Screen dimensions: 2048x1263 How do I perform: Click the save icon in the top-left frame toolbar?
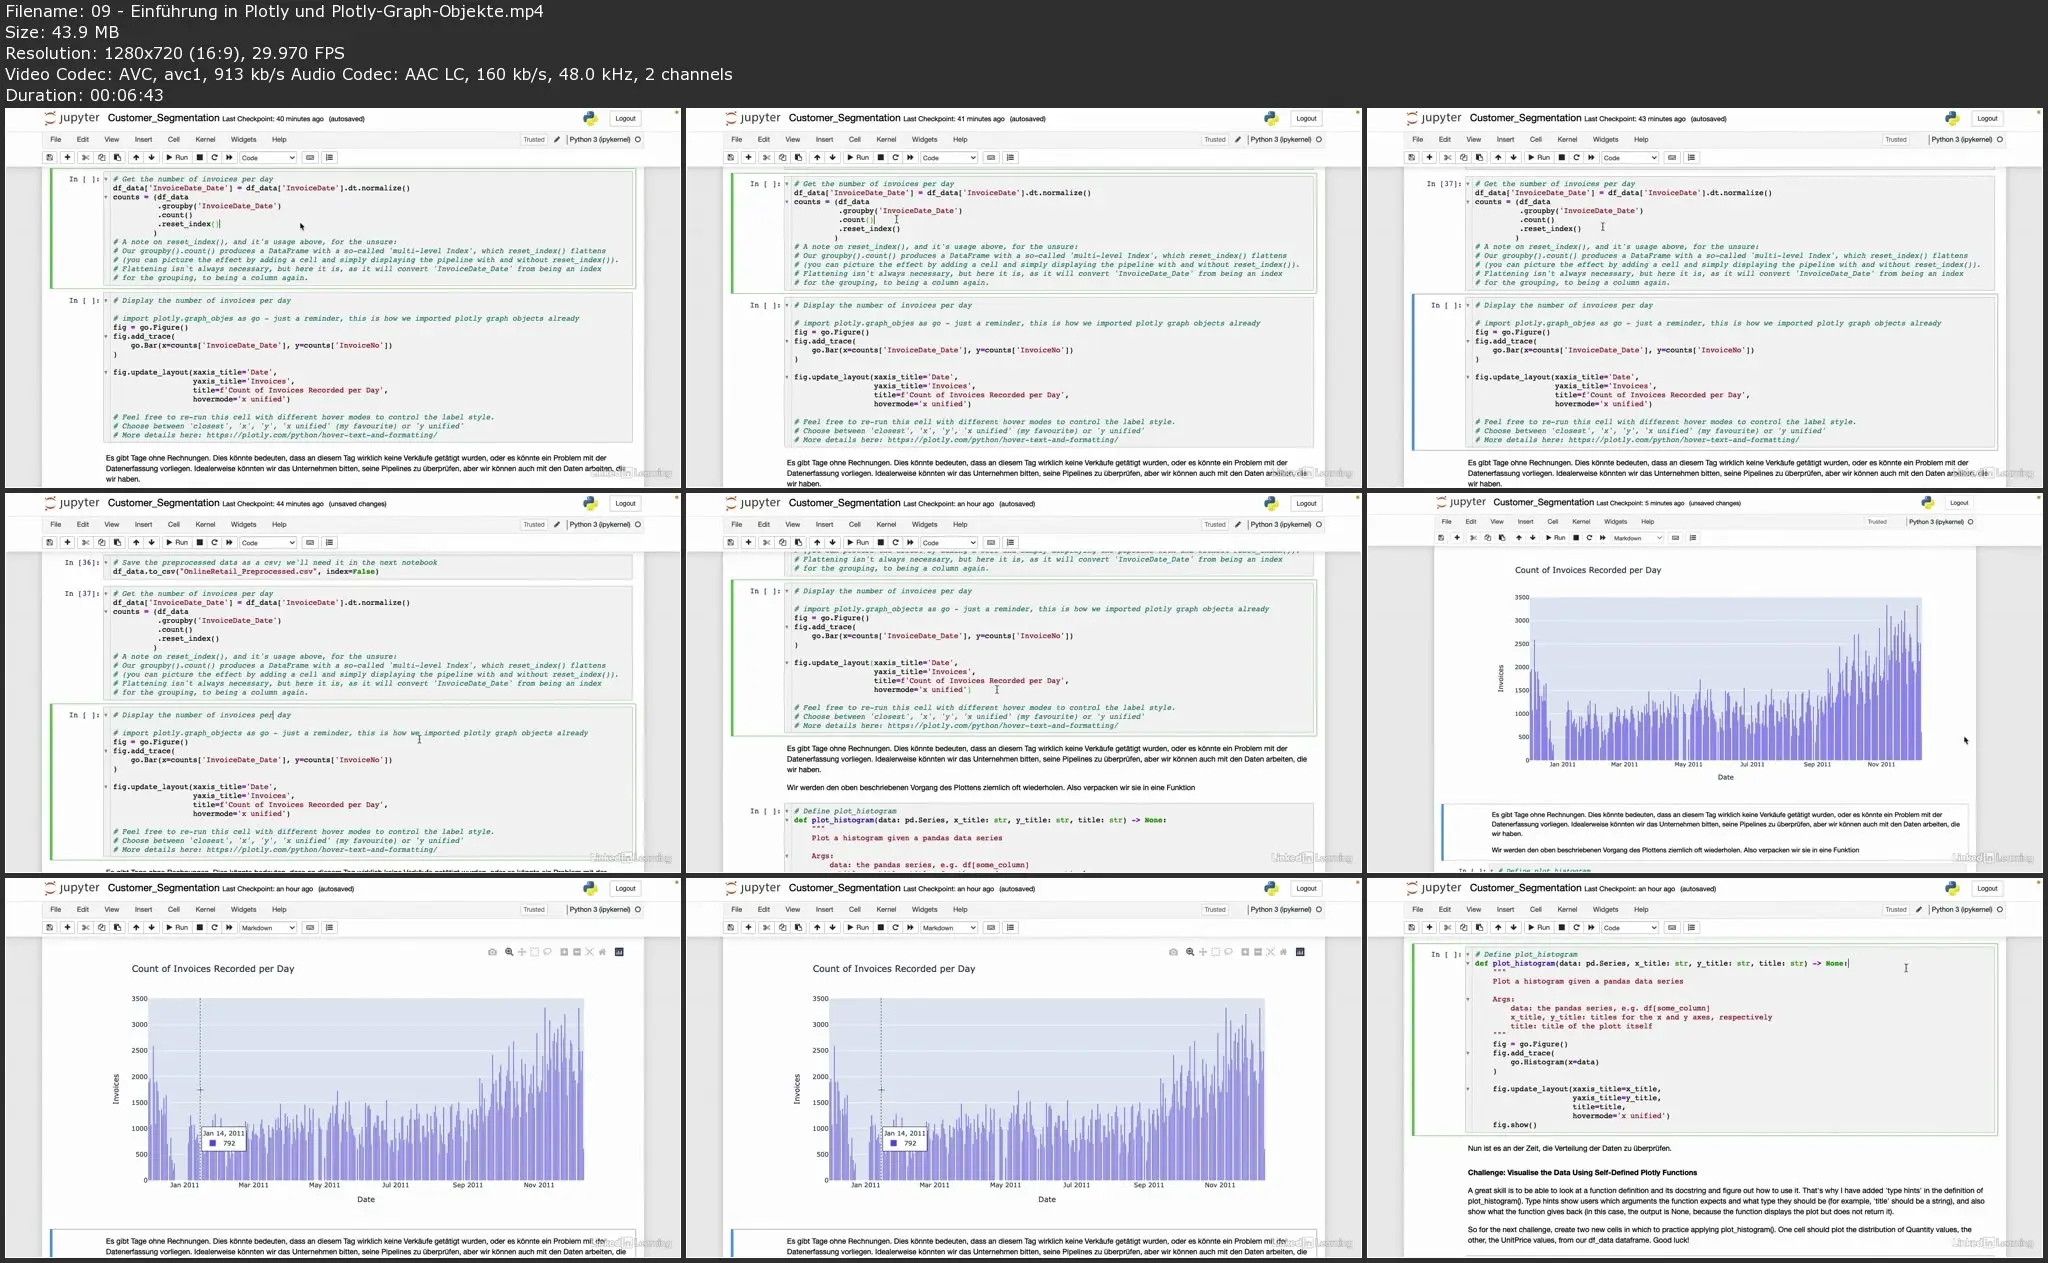click(49, 157)
